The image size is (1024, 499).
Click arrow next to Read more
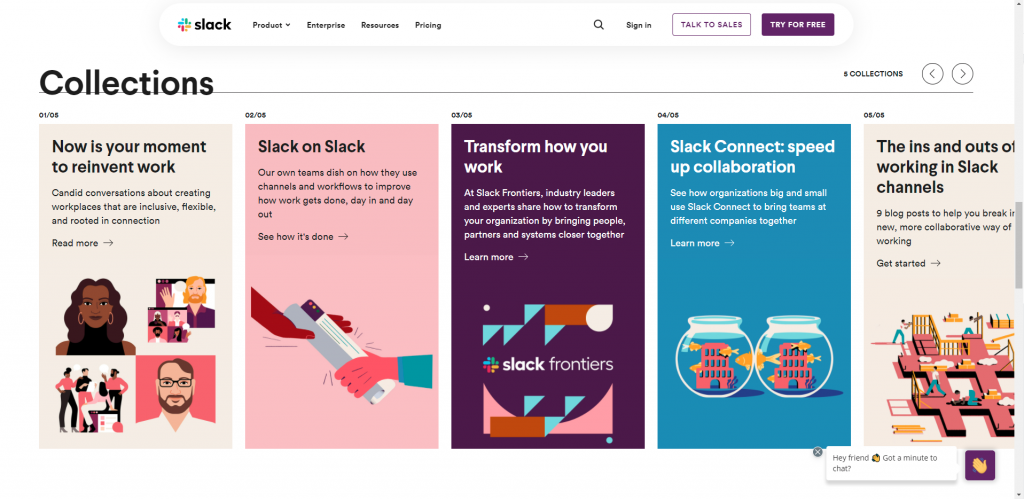click(x=108, y=243)
